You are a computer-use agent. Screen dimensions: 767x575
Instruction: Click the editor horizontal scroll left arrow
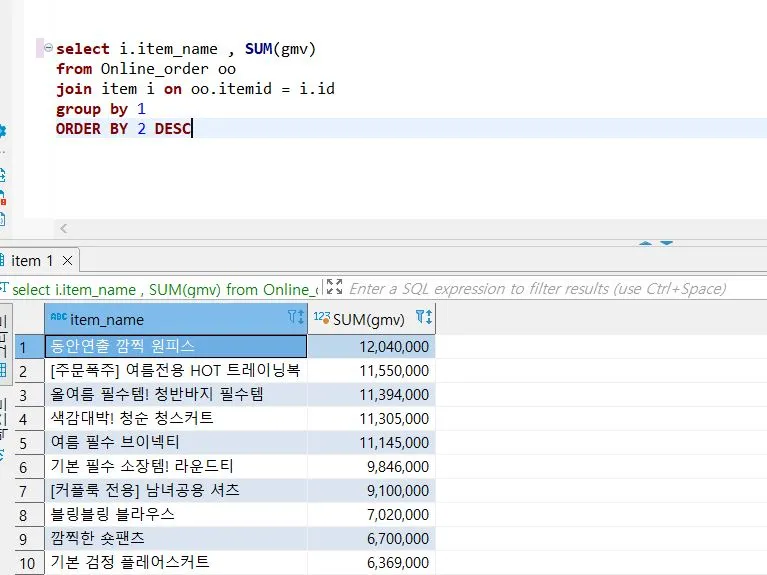tap(64, 229)
